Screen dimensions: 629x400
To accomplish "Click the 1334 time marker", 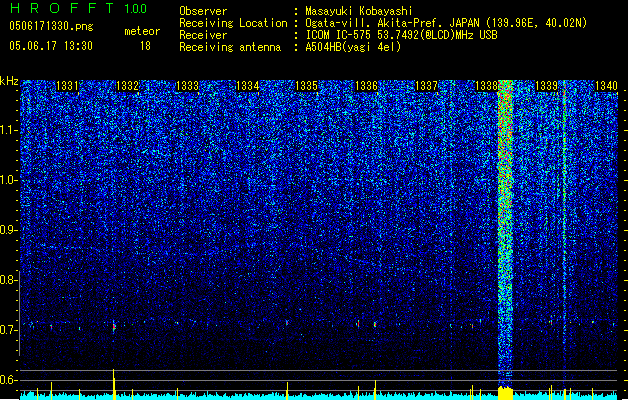I will click(248, 86).
